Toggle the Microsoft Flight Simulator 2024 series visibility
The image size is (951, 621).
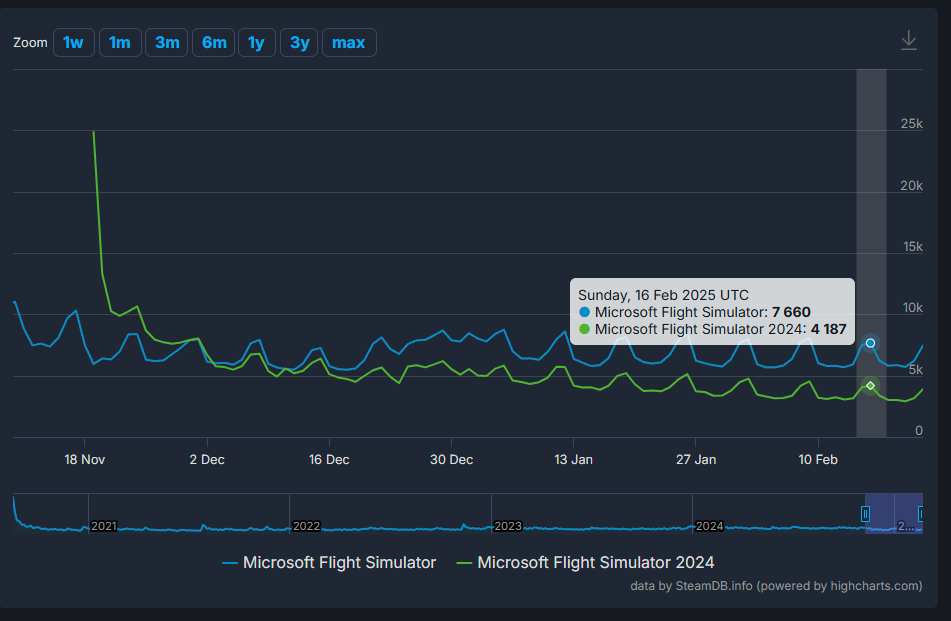click(x=595, y=562)
